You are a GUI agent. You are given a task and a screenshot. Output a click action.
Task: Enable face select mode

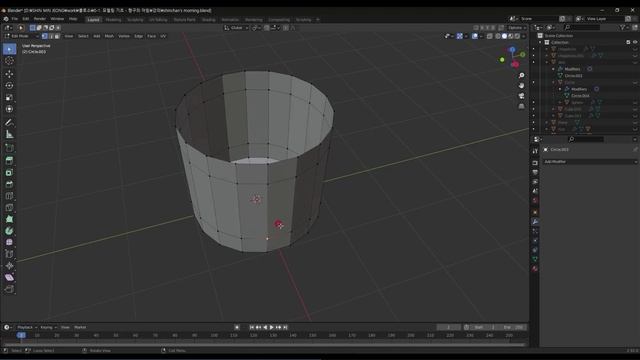click(57, 36)
